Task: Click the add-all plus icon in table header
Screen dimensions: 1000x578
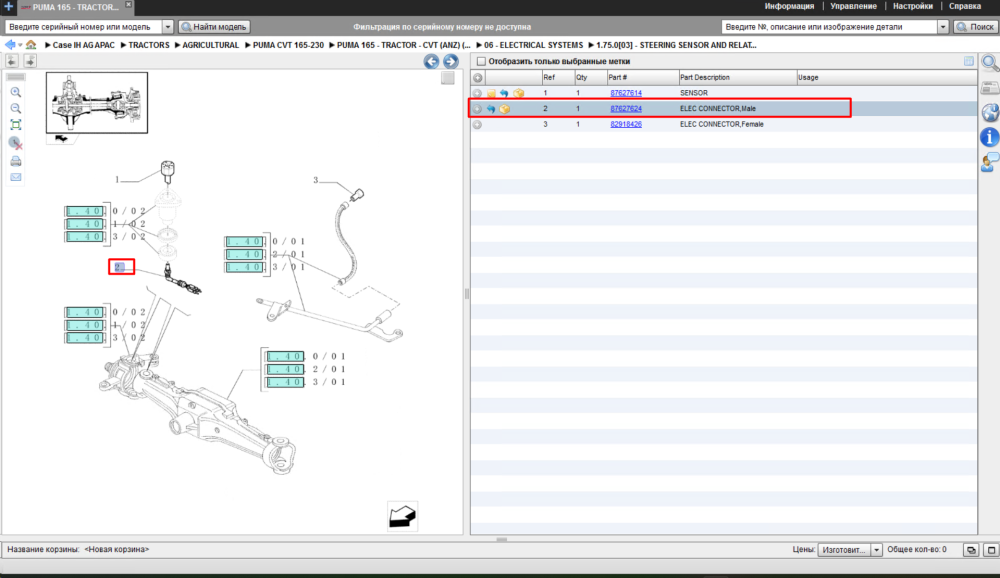Action: (478, 78)
